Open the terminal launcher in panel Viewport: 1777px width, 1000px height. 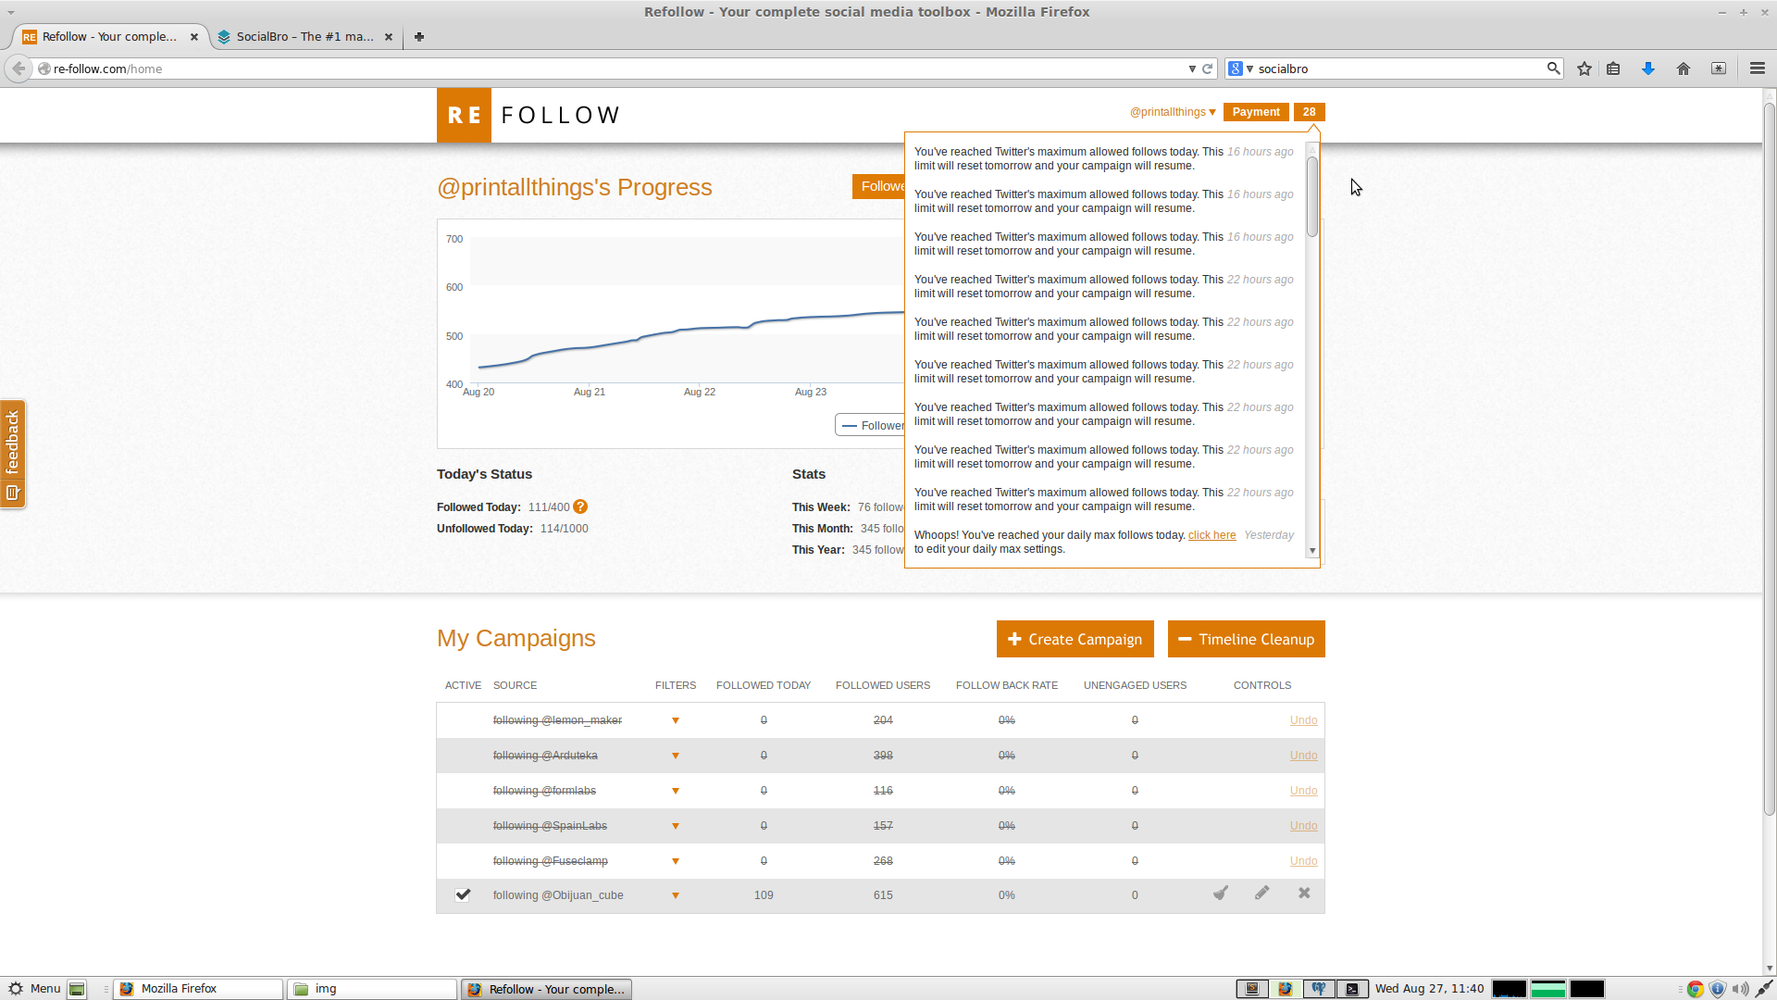(x=1352, y=989)
